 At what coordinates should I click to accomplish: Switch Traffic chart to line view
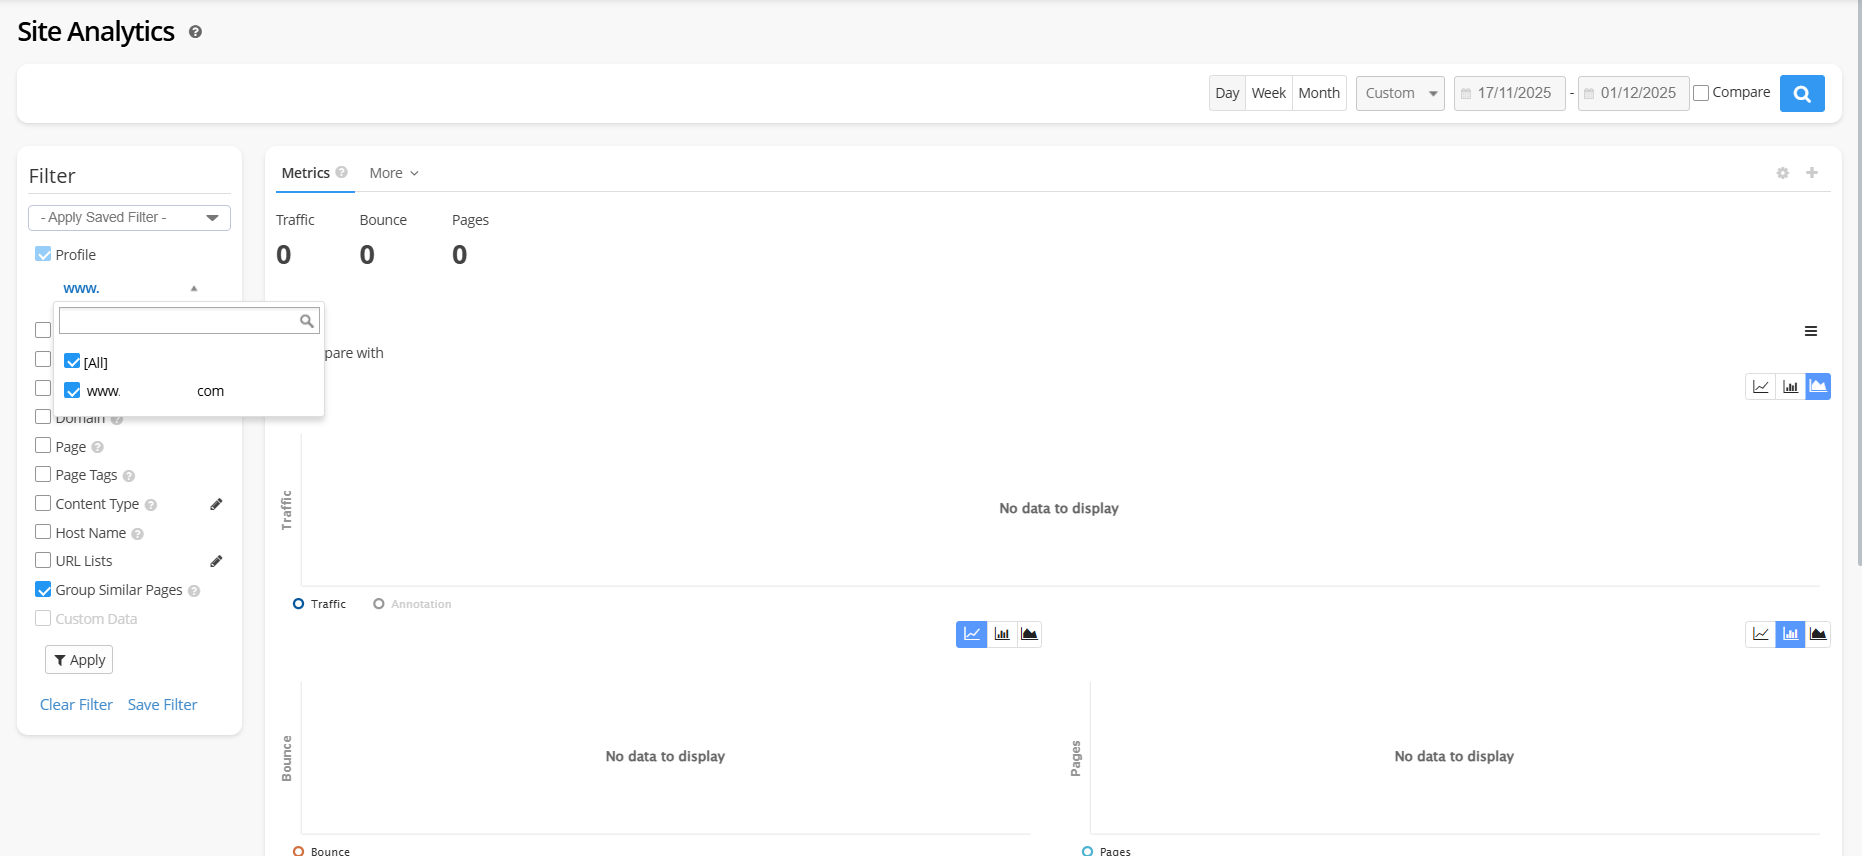[1760, 387]
